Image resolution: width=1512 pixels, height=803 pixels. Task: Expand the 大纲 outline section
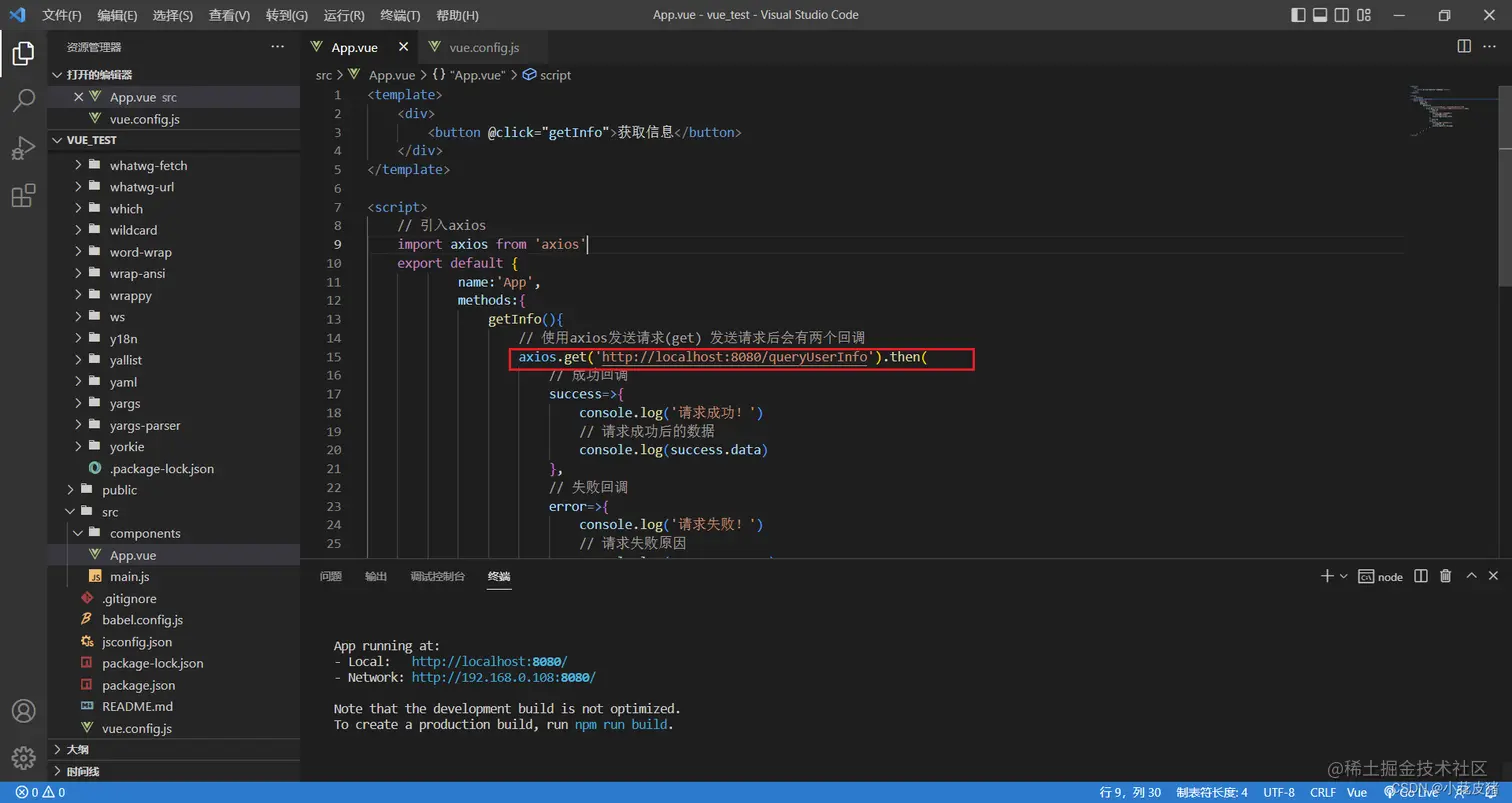pos(174,749)
